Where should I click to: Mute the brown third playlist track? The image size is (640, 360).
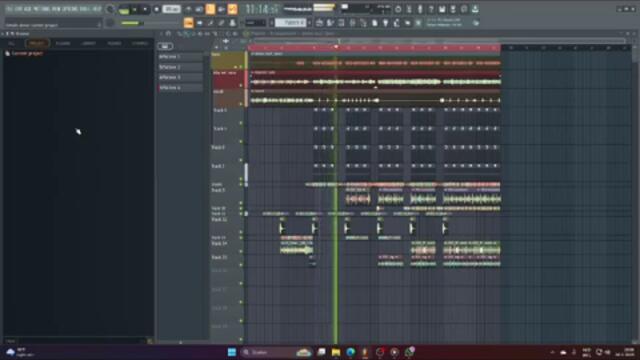[241, 104]
